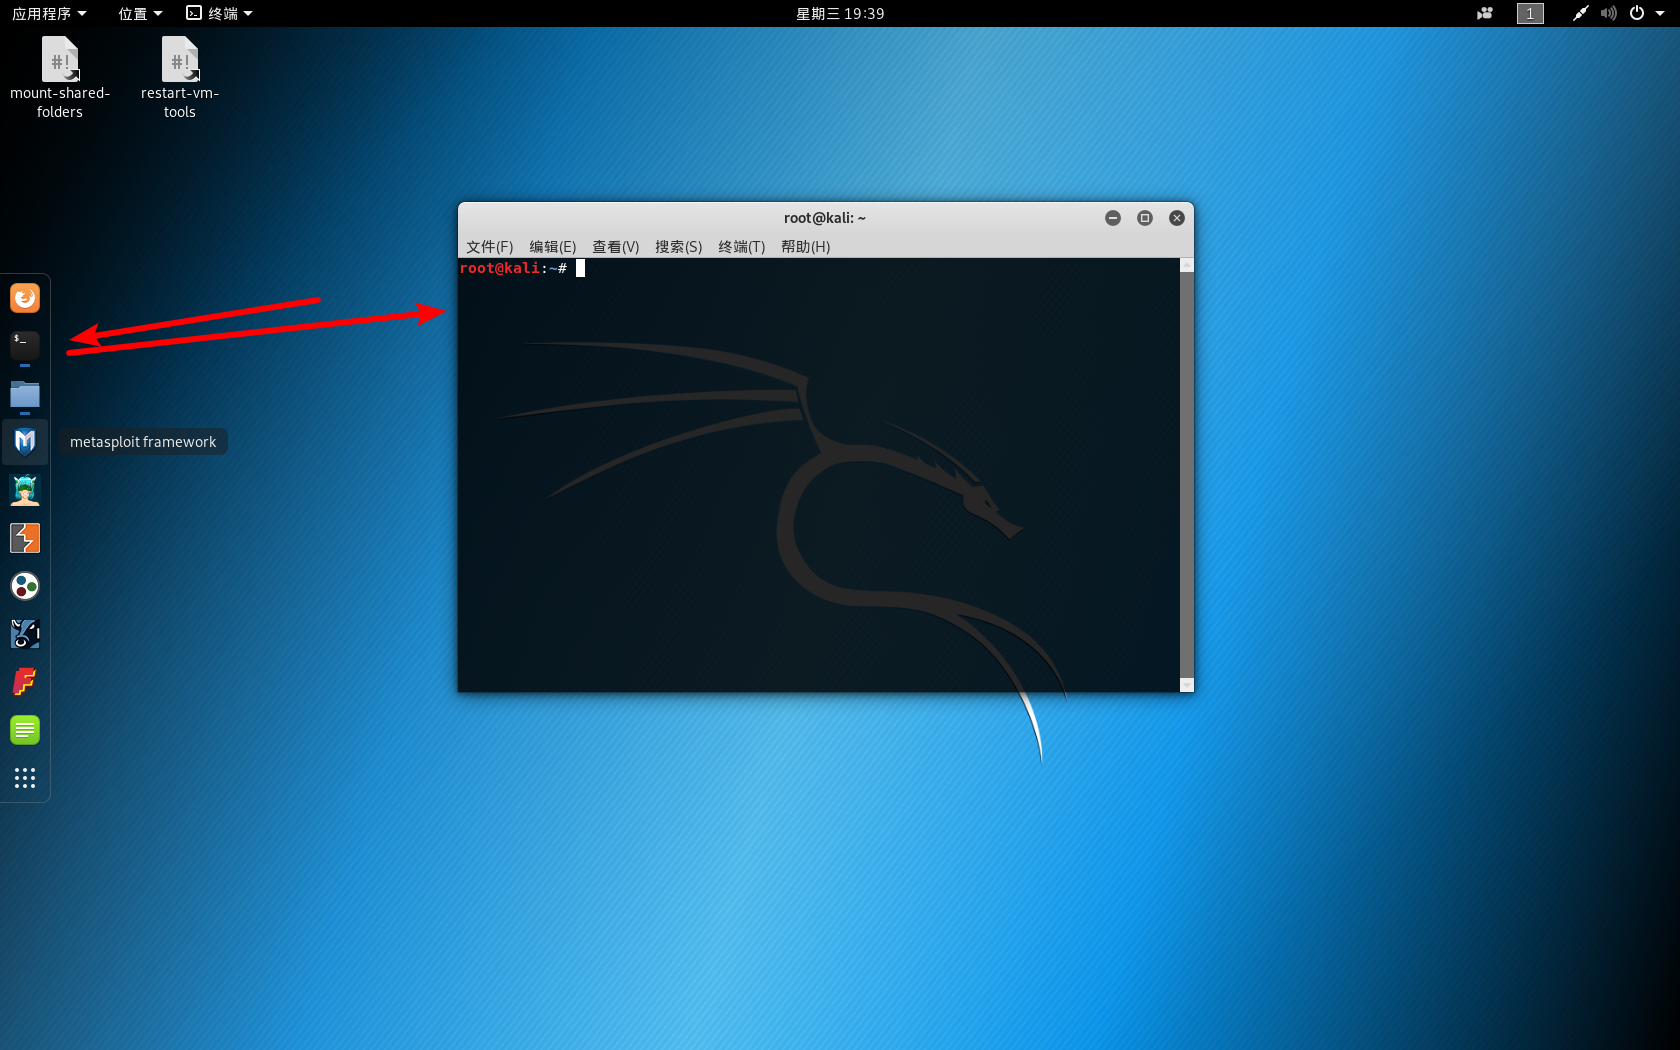Launch the BeEF framework bull icon
Screen dimensions: 1680x1050
[24, 633]
